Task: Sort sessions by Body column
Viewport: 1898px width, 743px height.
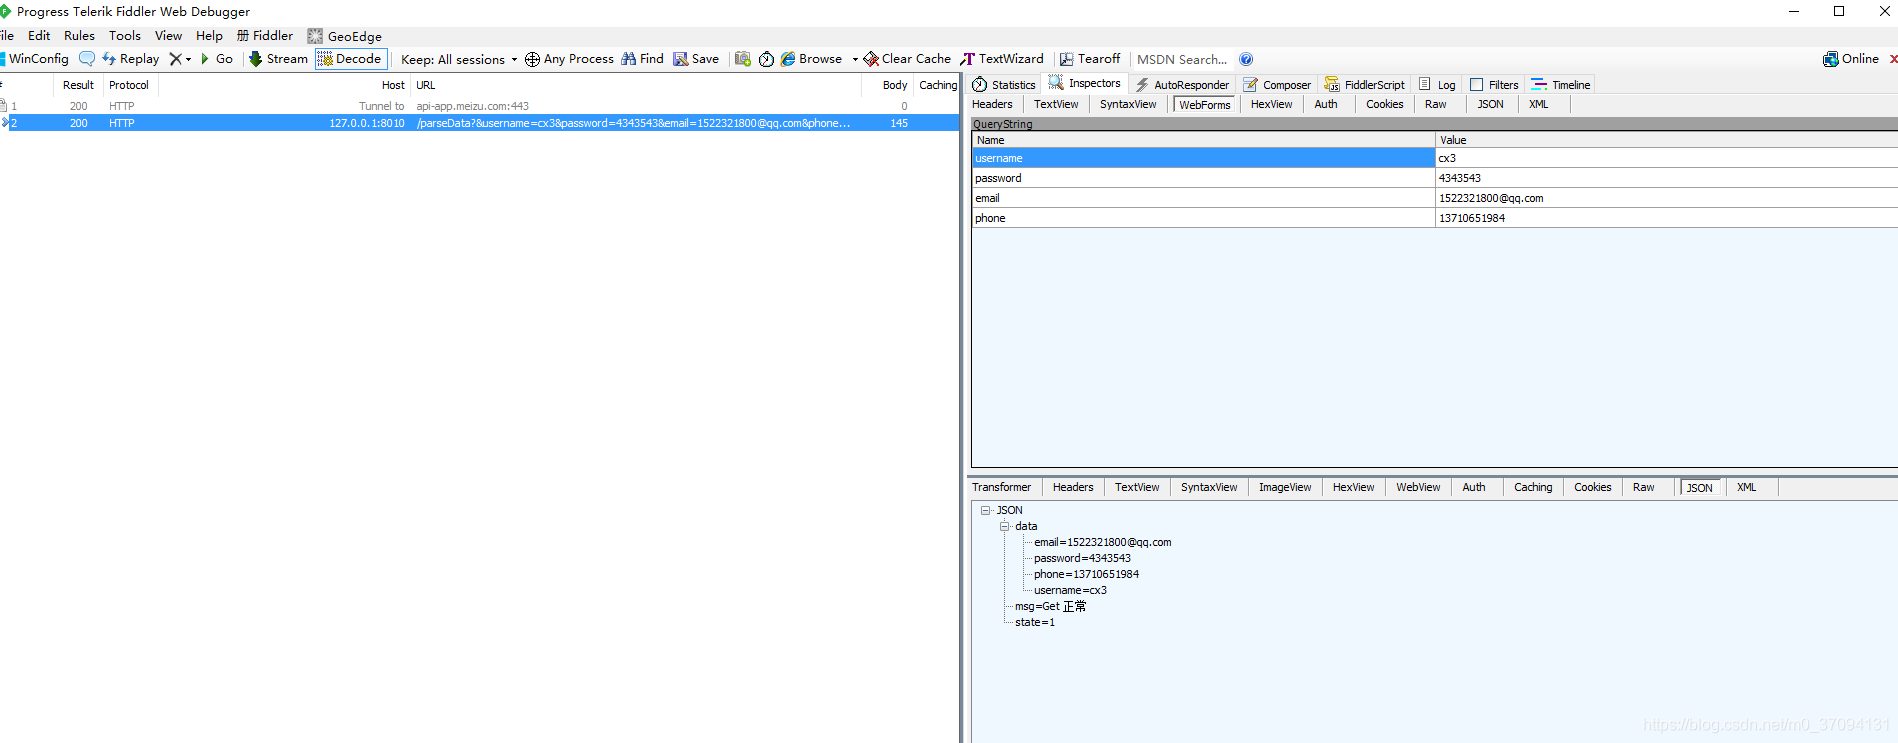Action: coord(895,85)
